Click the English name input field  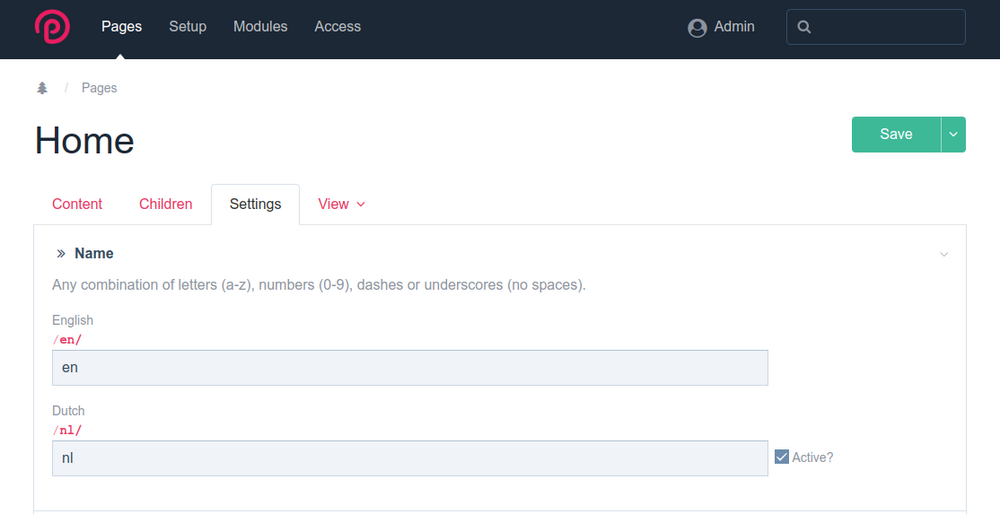click(410, 368)
